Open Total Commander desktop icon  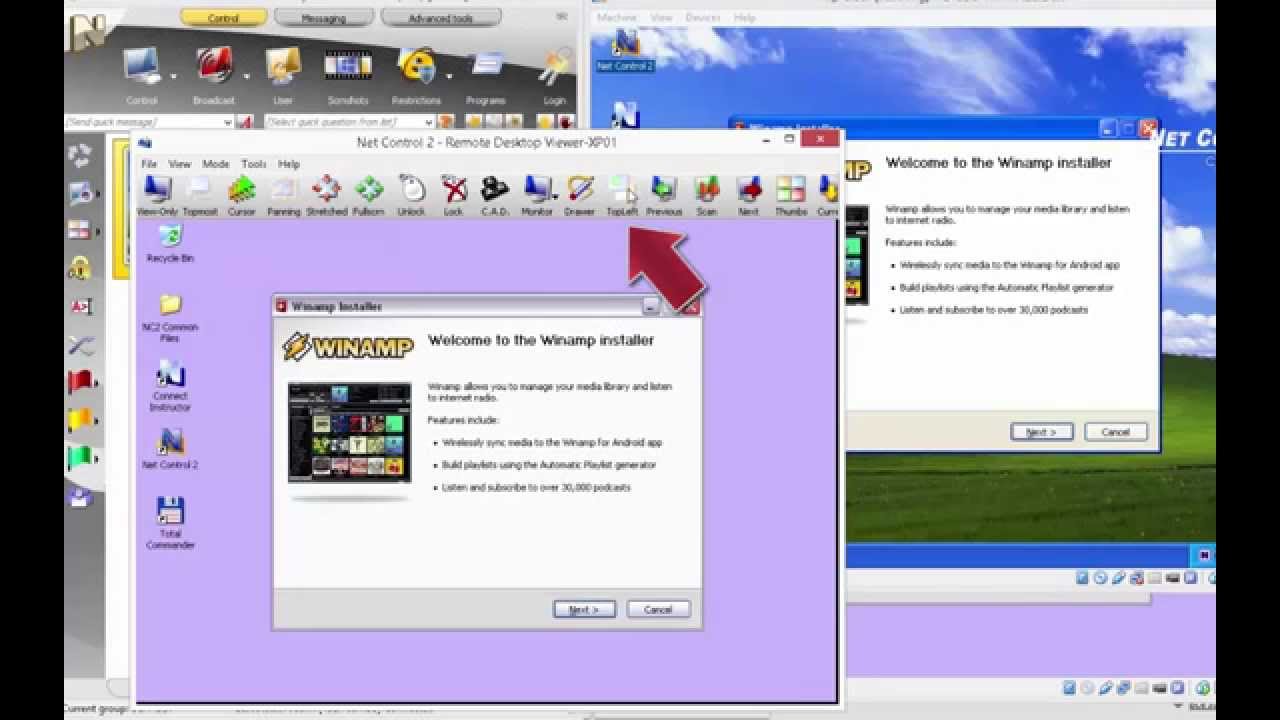[170, 522]
